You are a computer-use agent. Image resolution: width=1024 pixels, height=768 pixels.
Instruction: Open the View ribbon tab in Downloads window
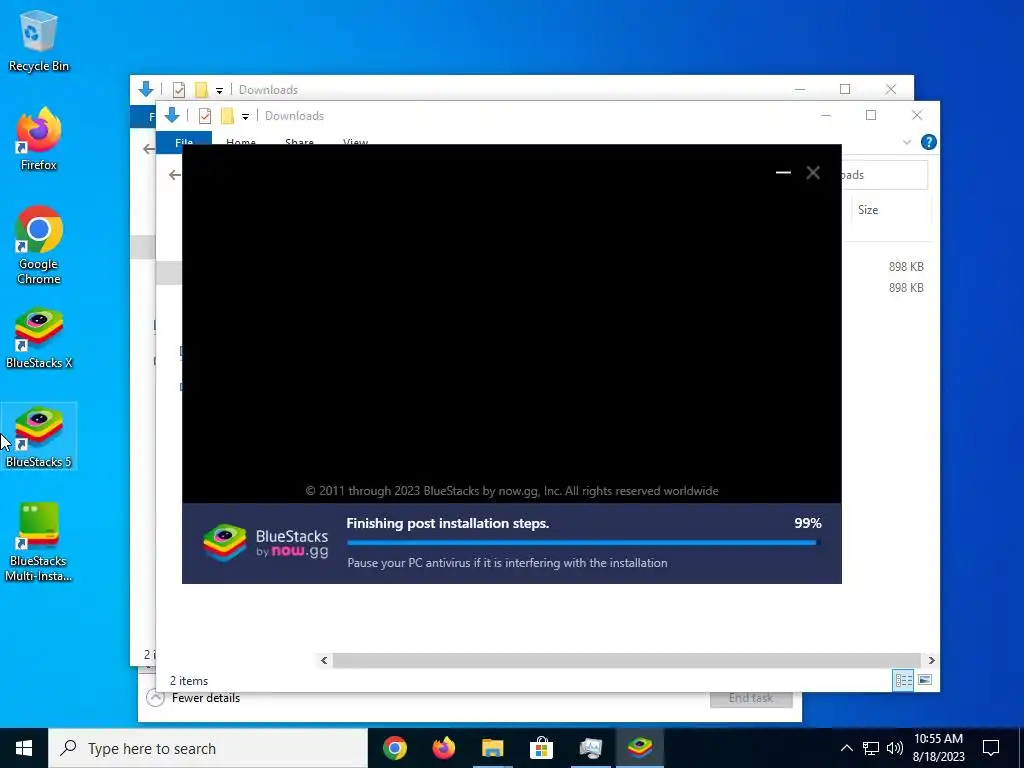(355, 141)
